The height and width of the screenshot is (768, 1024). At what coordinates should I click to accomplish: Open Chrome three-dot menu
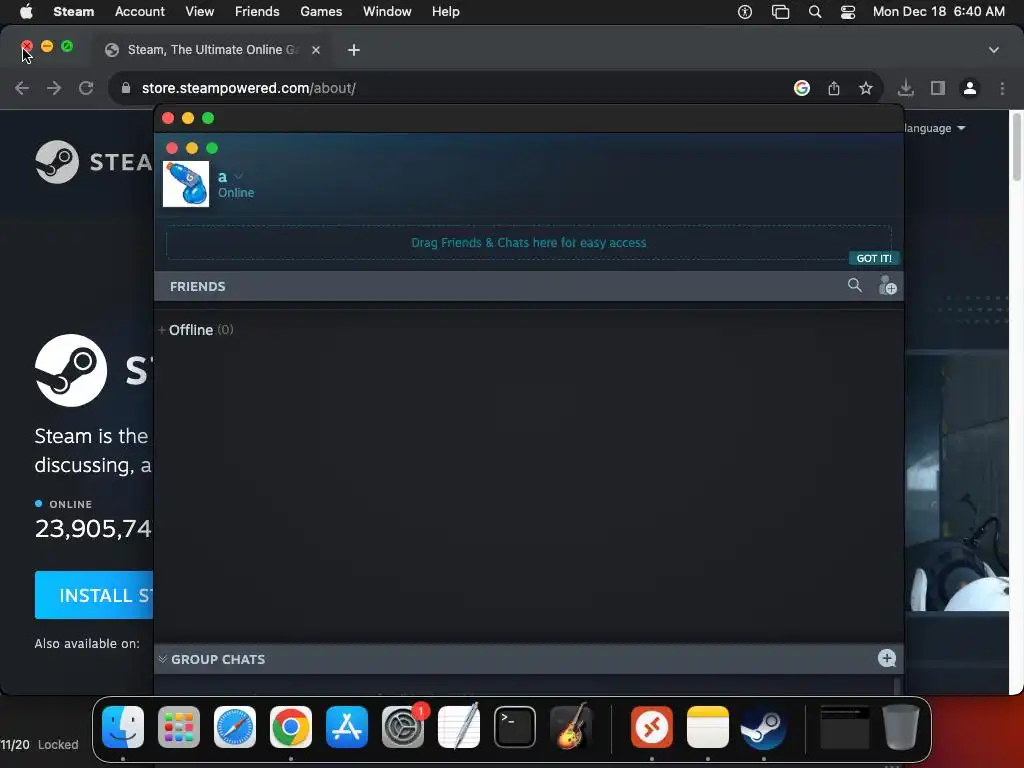[x=1002, y=88]
